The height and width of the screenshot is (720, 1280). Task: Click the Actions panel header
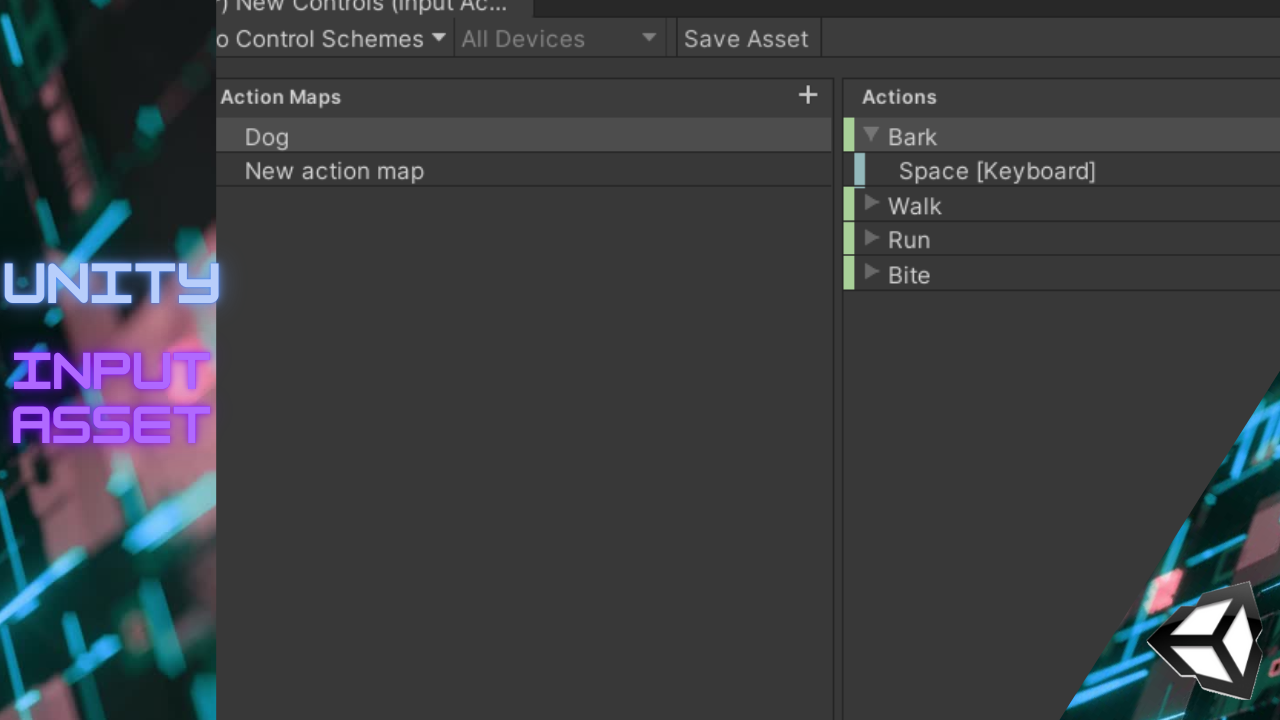(x=898, y=96)
